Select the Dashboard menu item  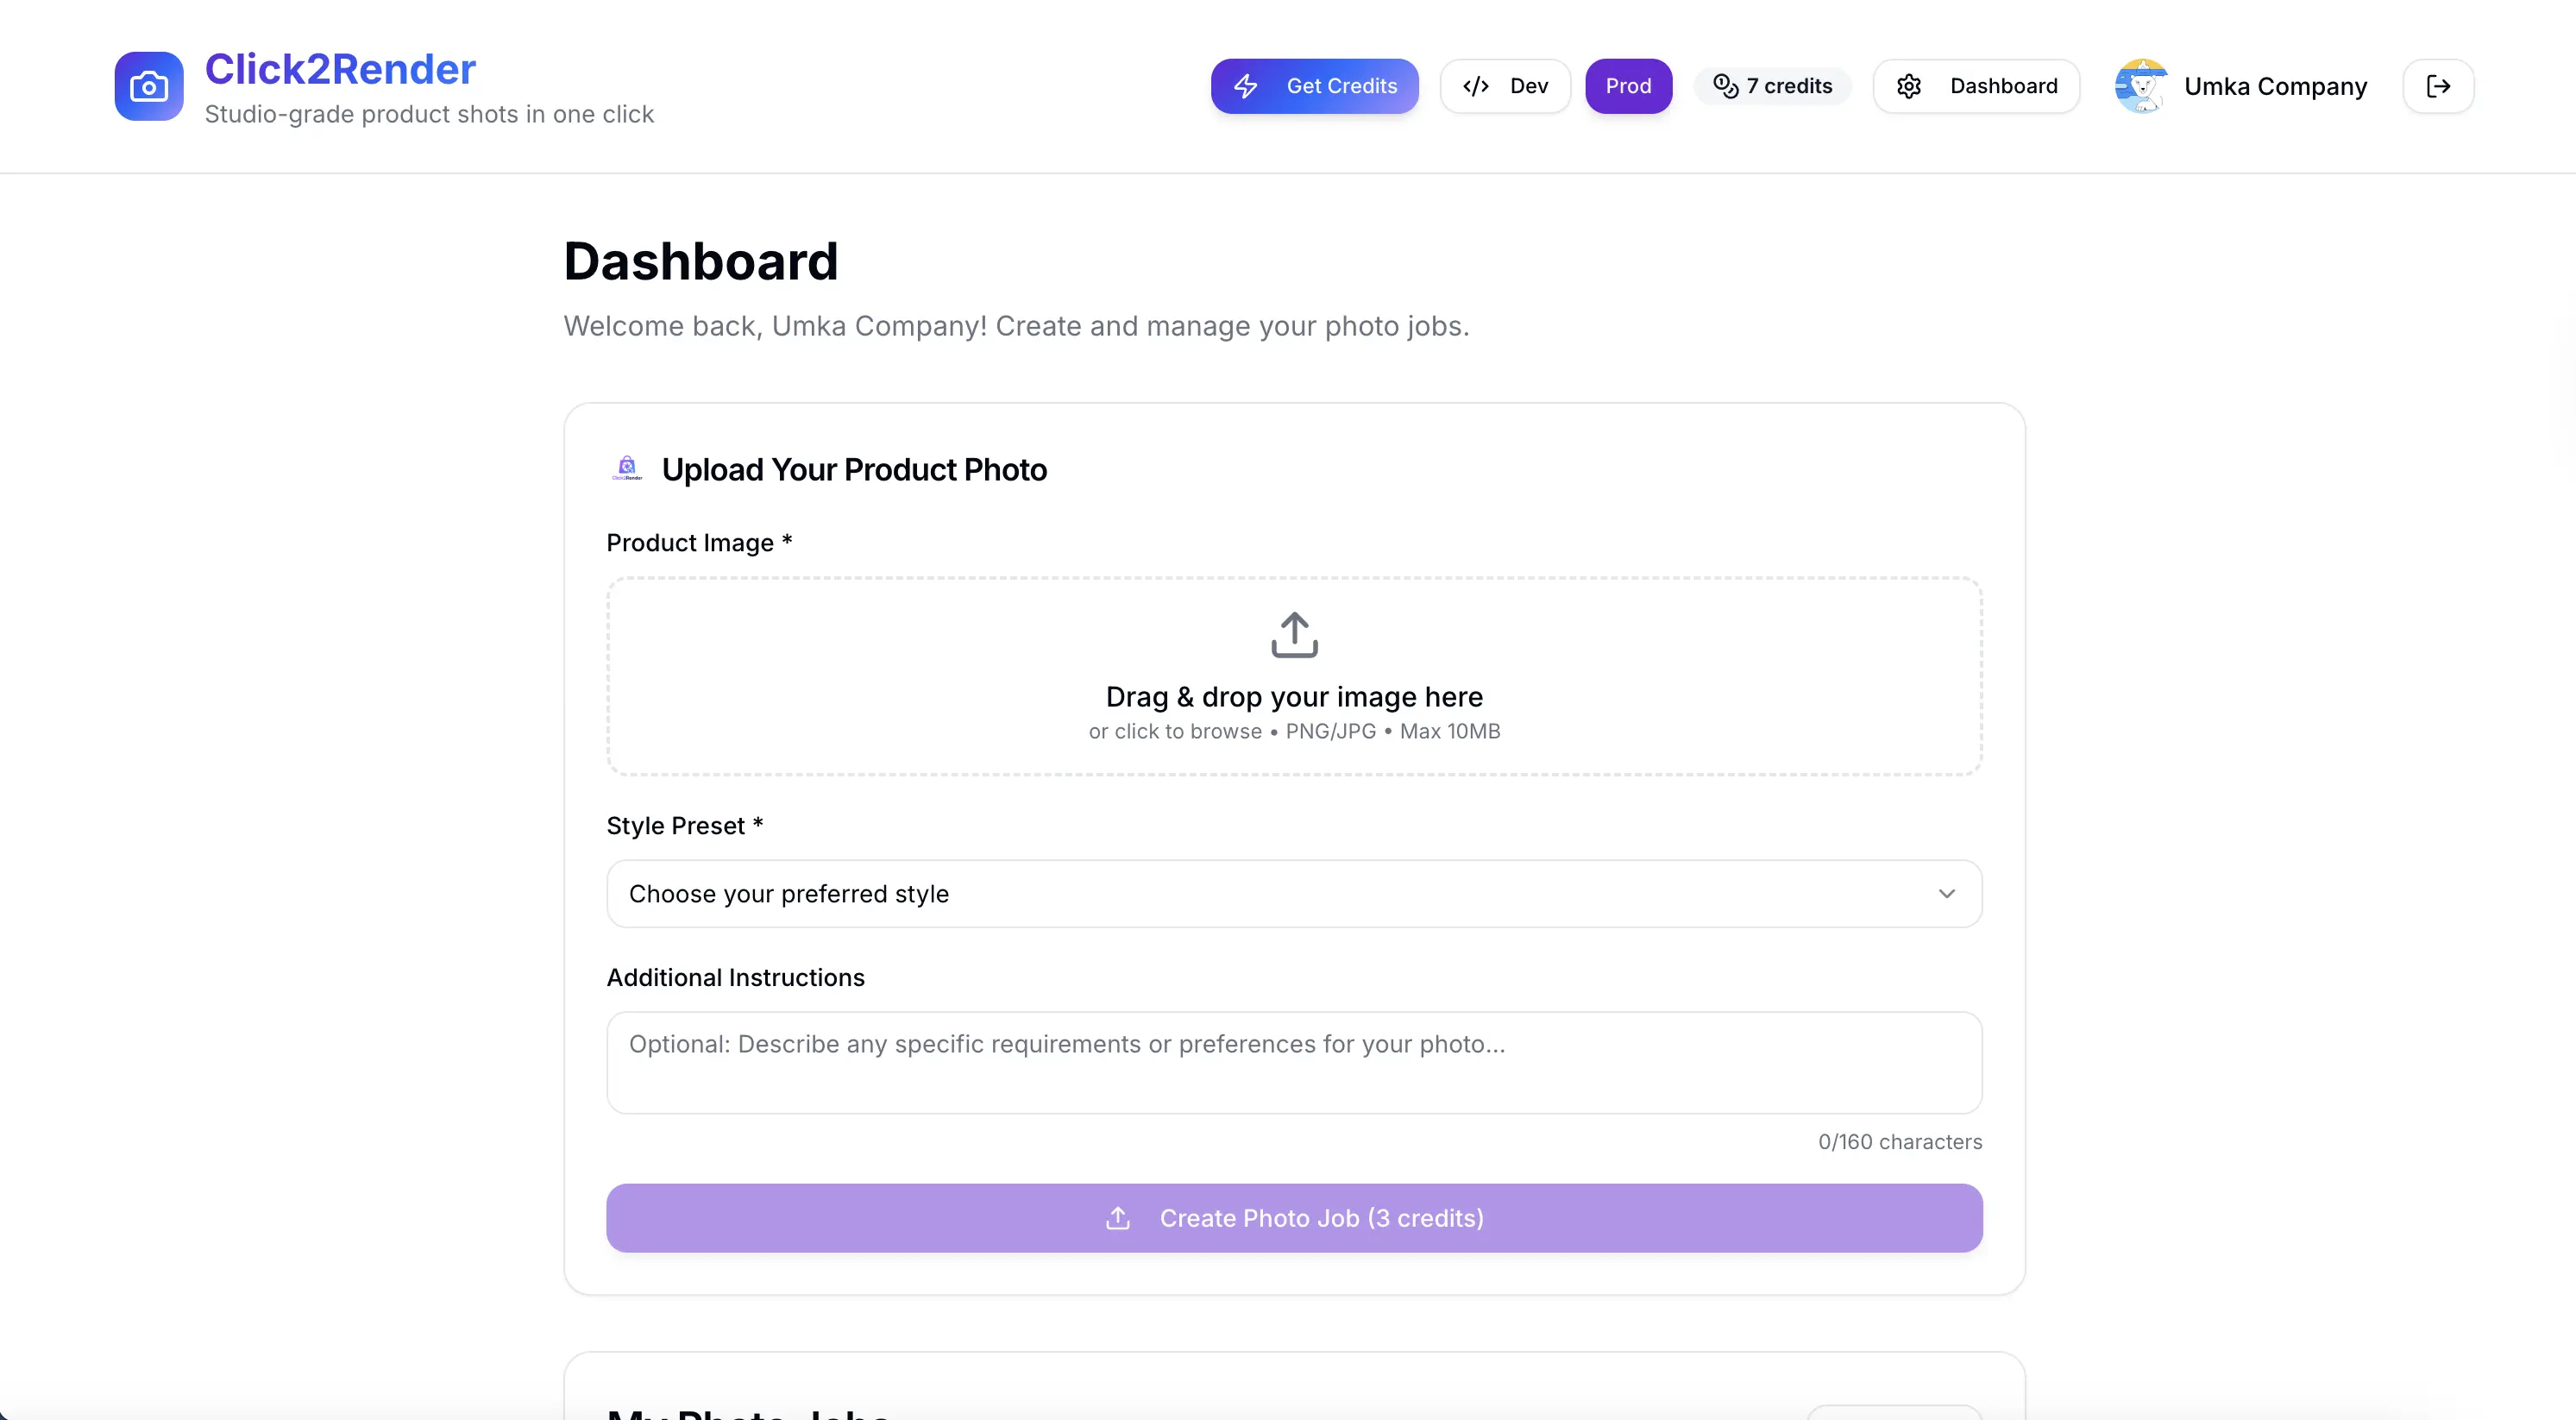(x=1977, y=86)
